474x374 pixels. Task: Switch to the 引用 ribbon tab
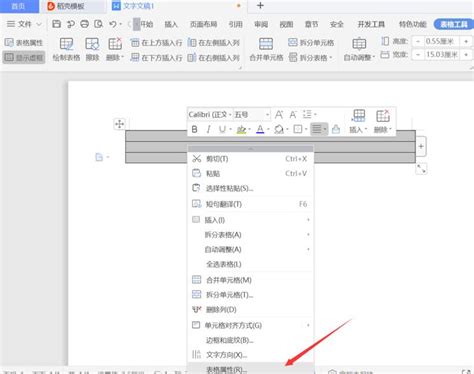(235, 24)
